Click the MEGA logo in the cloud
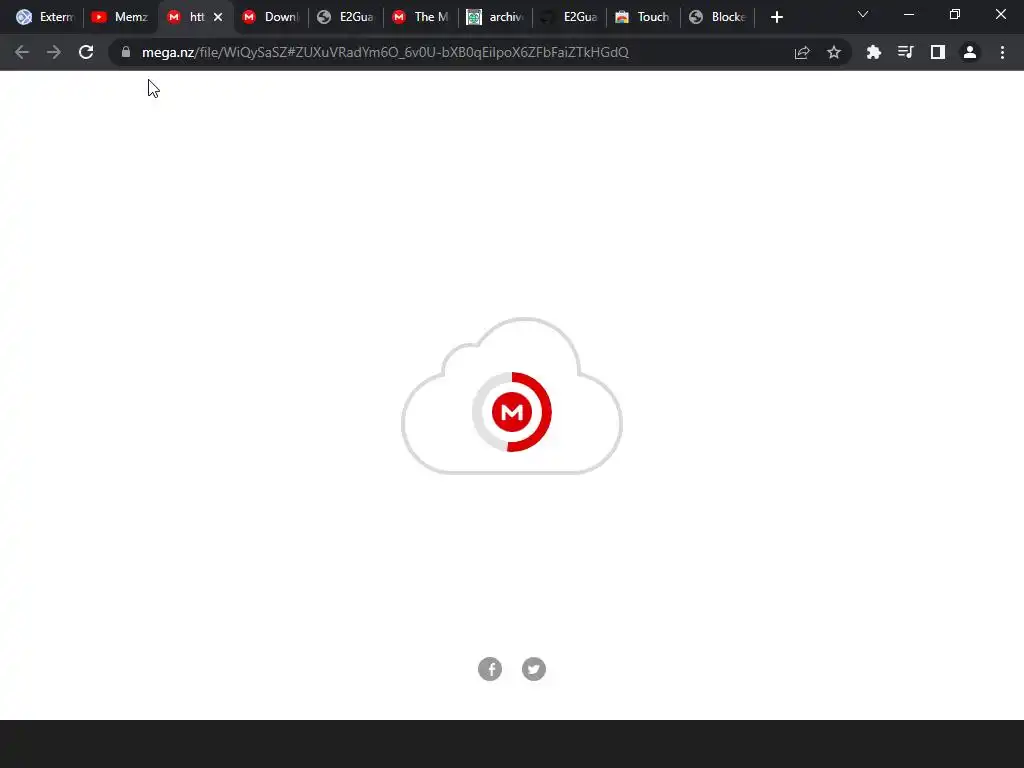 coord(512,411)
